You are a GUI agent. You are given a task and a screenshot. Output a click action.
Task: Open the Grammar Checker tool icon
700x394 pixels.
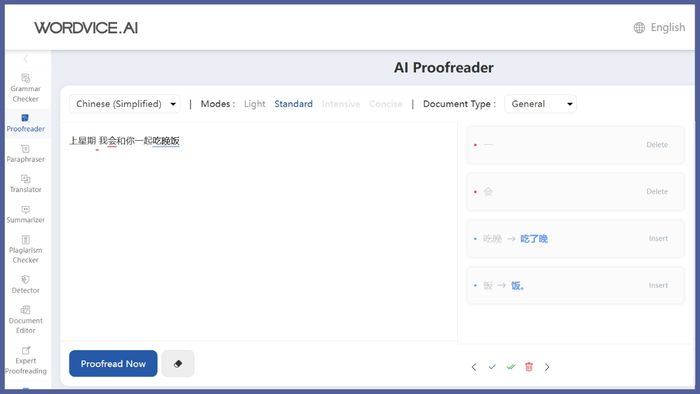[25, 78]
